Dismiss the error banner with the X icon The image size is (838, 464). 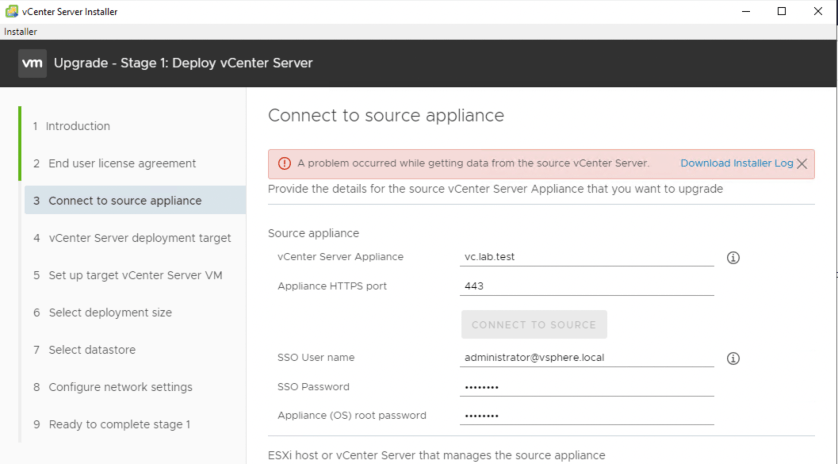[x=802, y=164]
